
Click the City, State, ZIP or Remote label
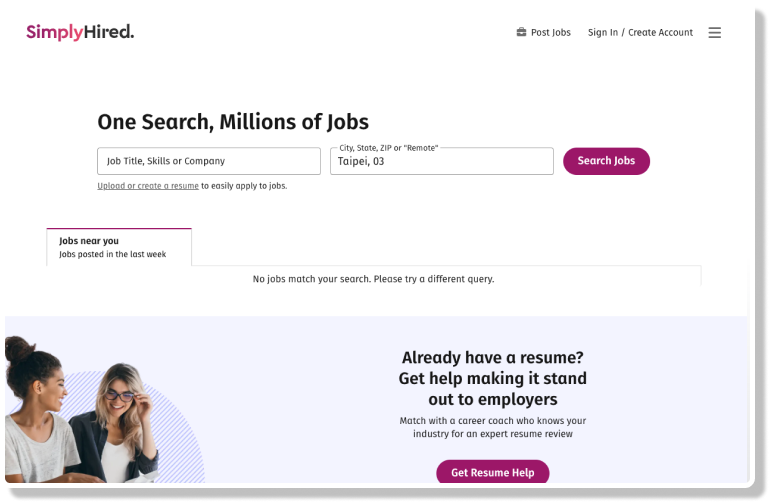tap(389, 148)
